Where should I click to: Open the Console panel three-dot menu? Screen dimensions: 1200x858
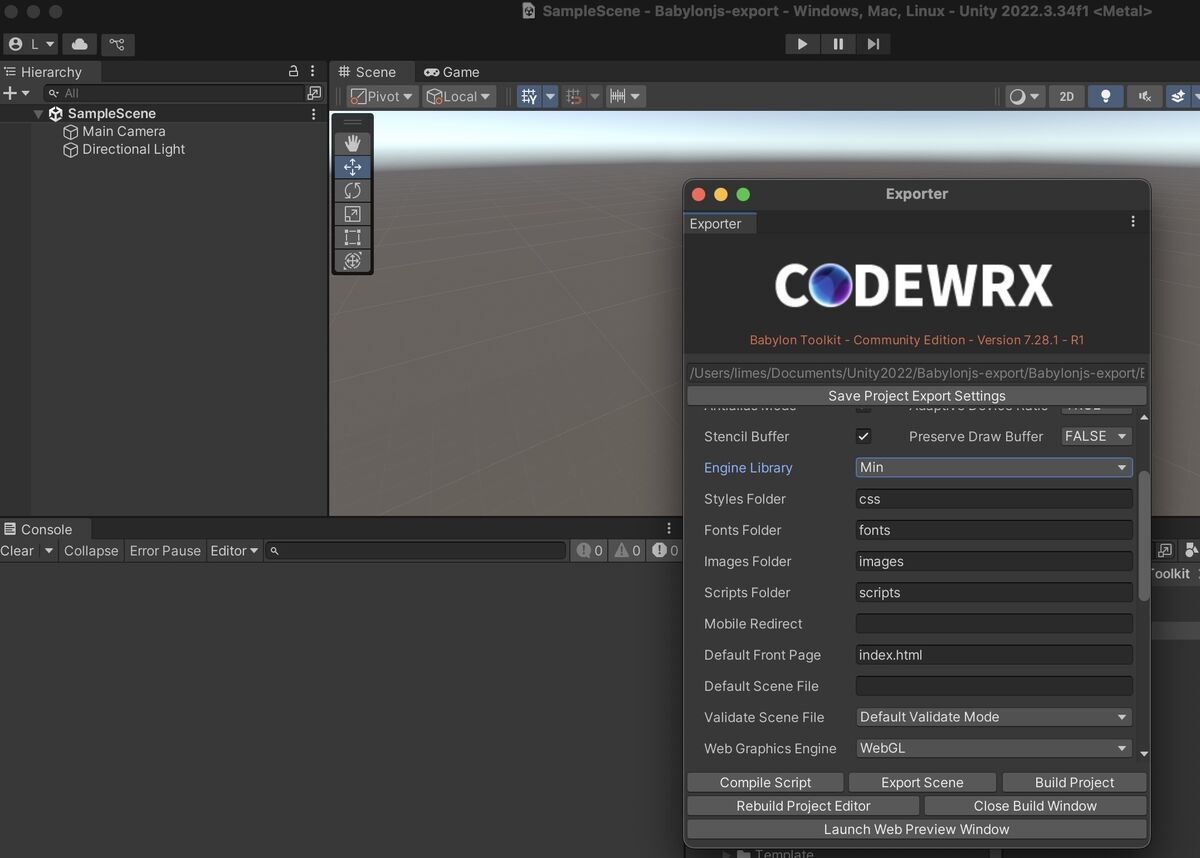coord(669,528)
